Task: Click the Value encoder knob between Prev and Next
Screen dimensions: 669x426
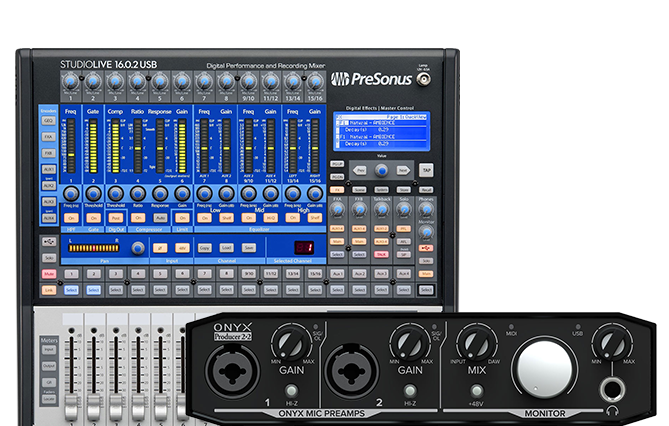Action: coord(381,171)
